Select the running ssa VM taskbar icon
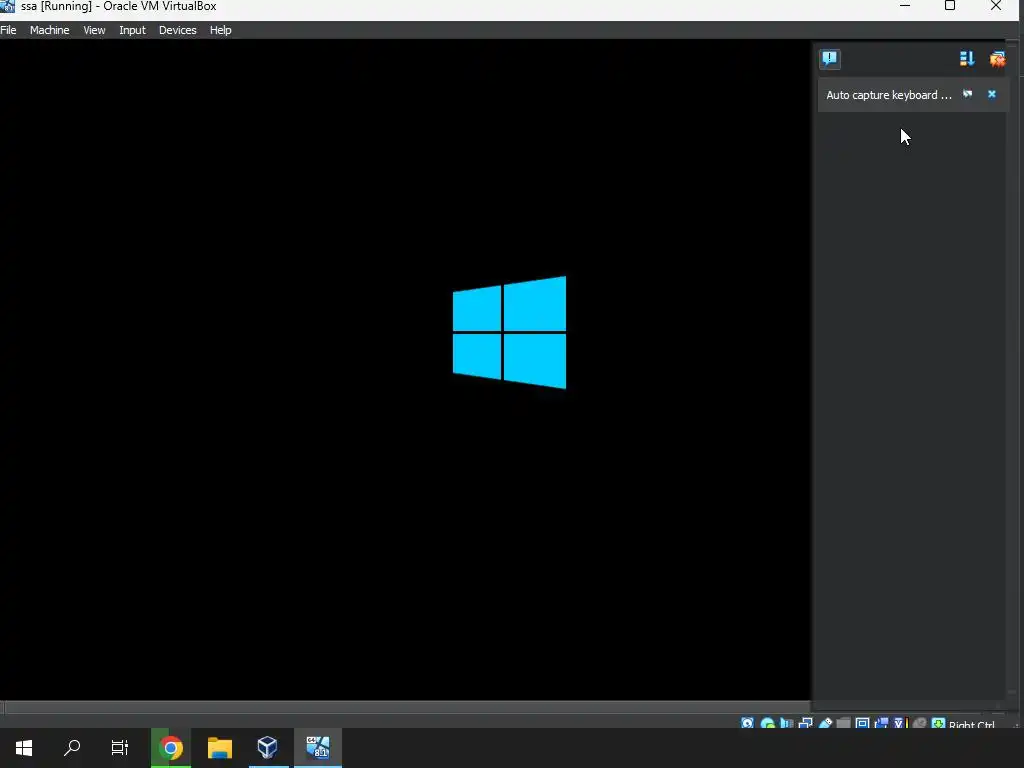The height and width of the screenshot is (768, 1024). pyautogui.click(x=318, y=748)
